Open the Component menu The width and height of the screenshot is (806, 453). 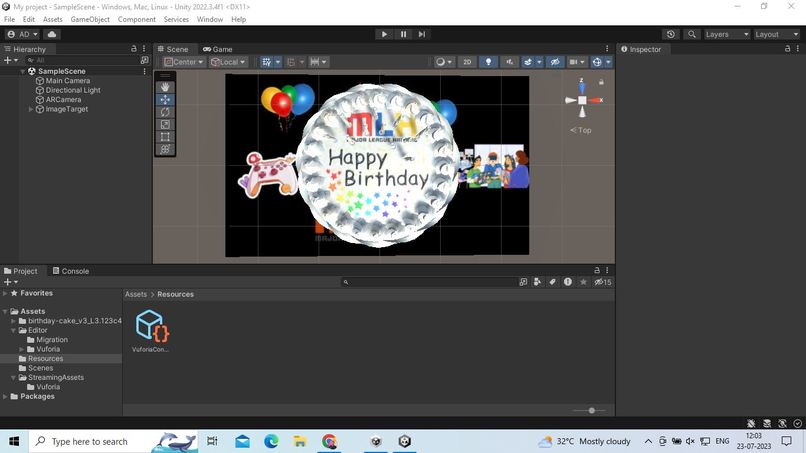coord(137,19)
